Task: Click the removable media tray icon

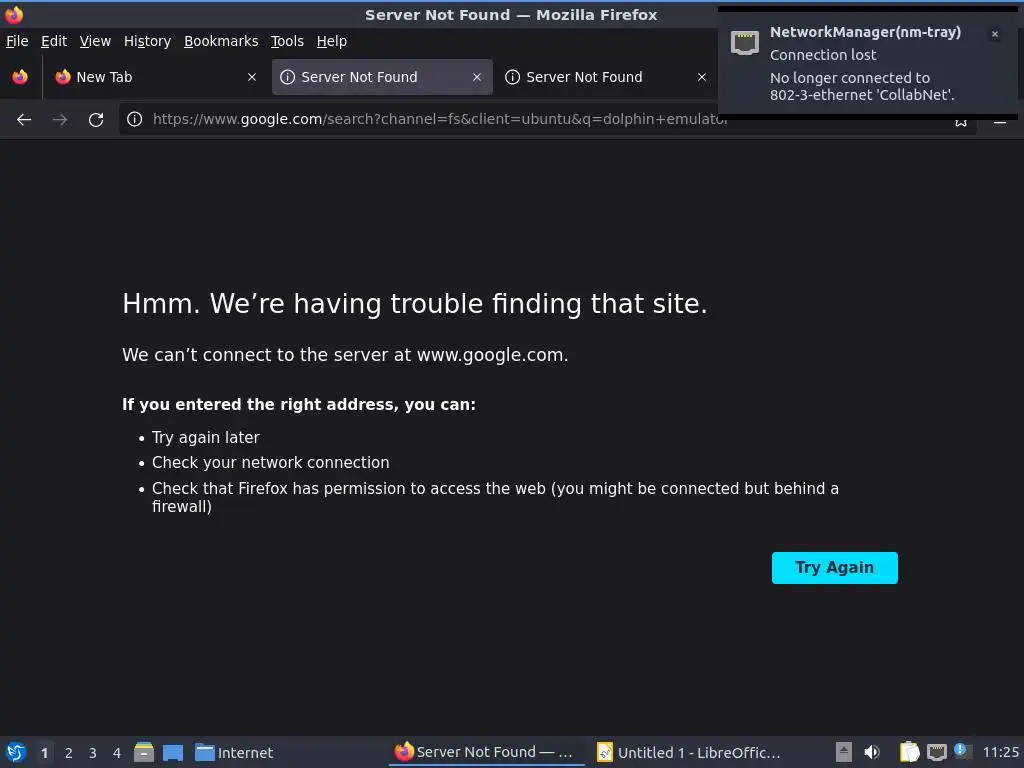Action: [x=844, y=752]
